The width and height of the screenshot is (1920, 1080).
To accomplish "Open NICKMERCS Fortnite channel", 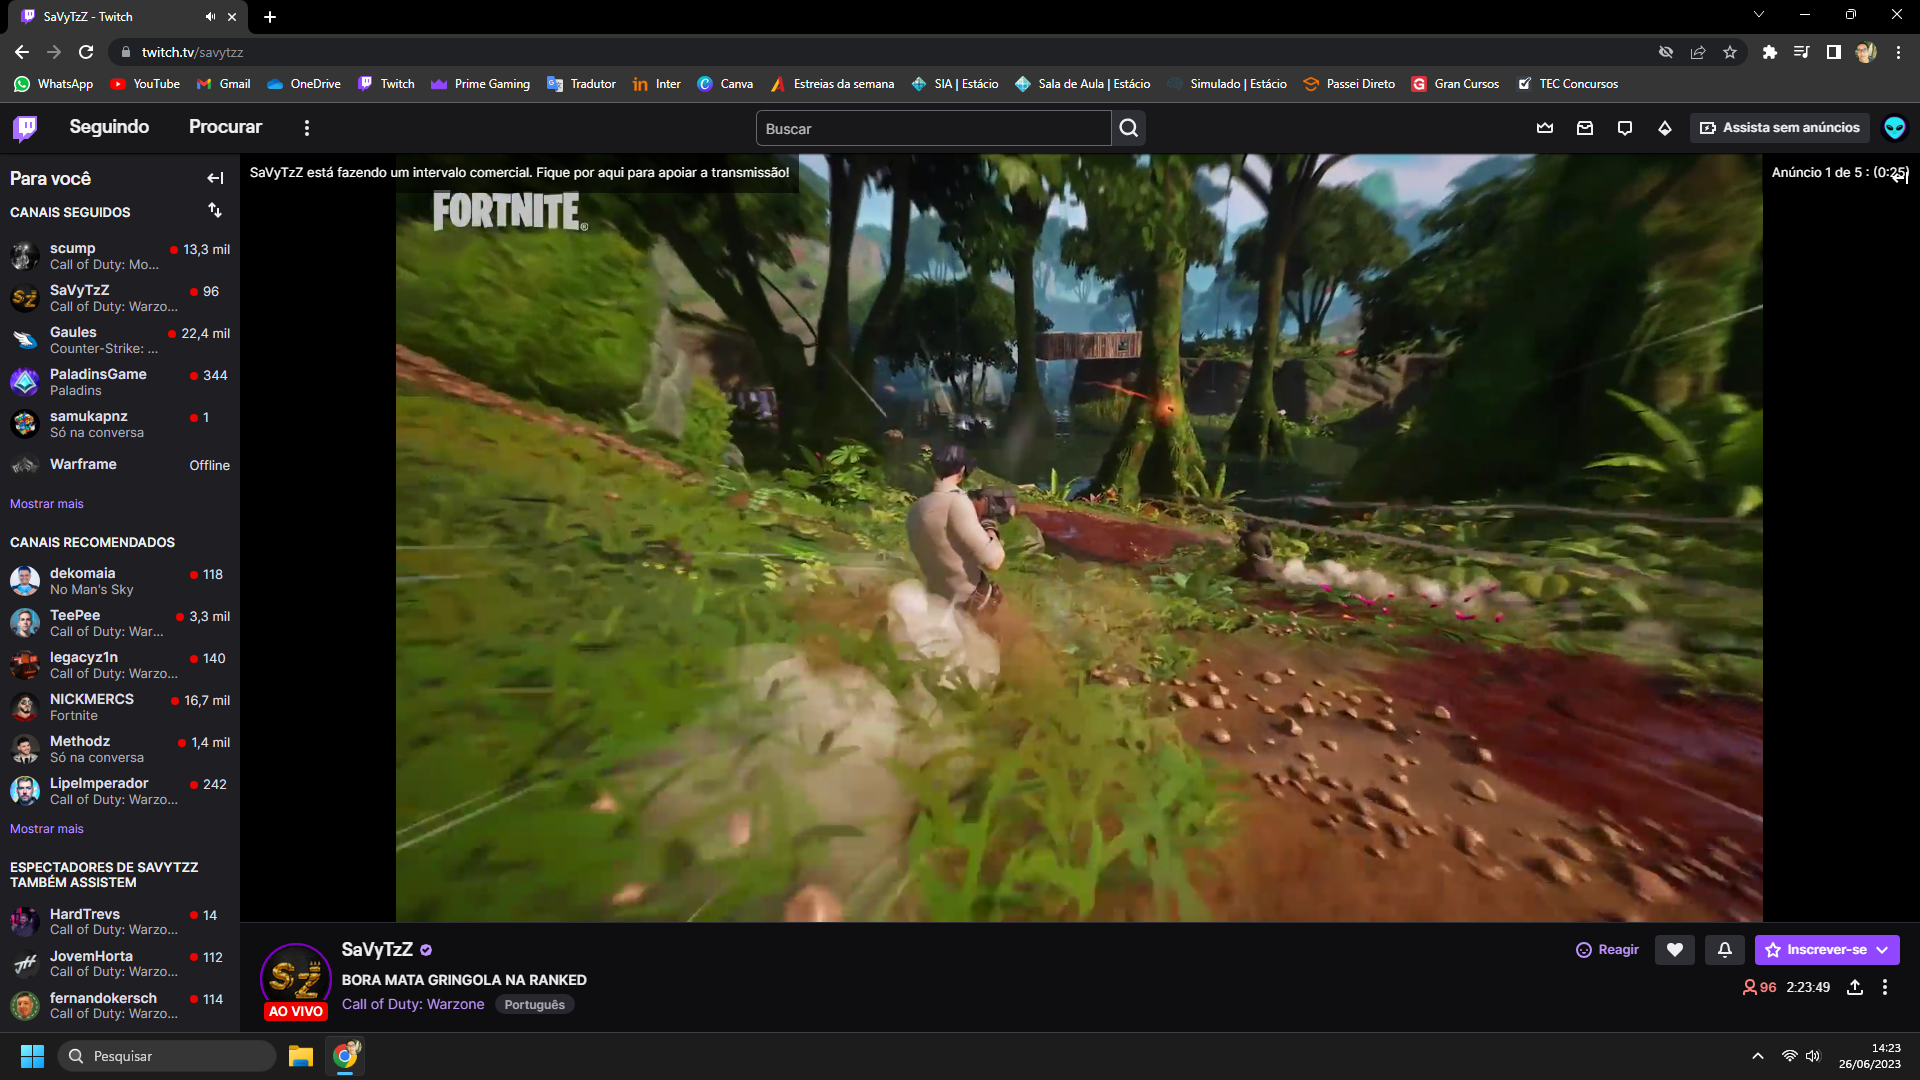I will pyautogui.click(x=120, y=707).
